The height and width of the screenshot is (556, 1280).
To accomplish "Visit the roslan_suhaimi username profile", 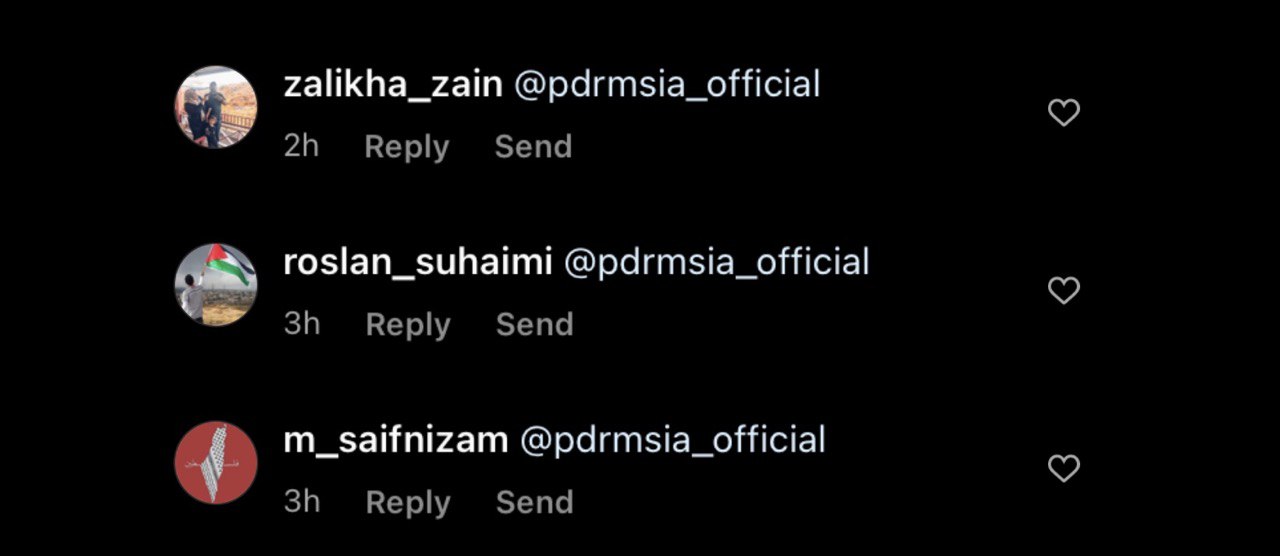I will coord(418,263).
